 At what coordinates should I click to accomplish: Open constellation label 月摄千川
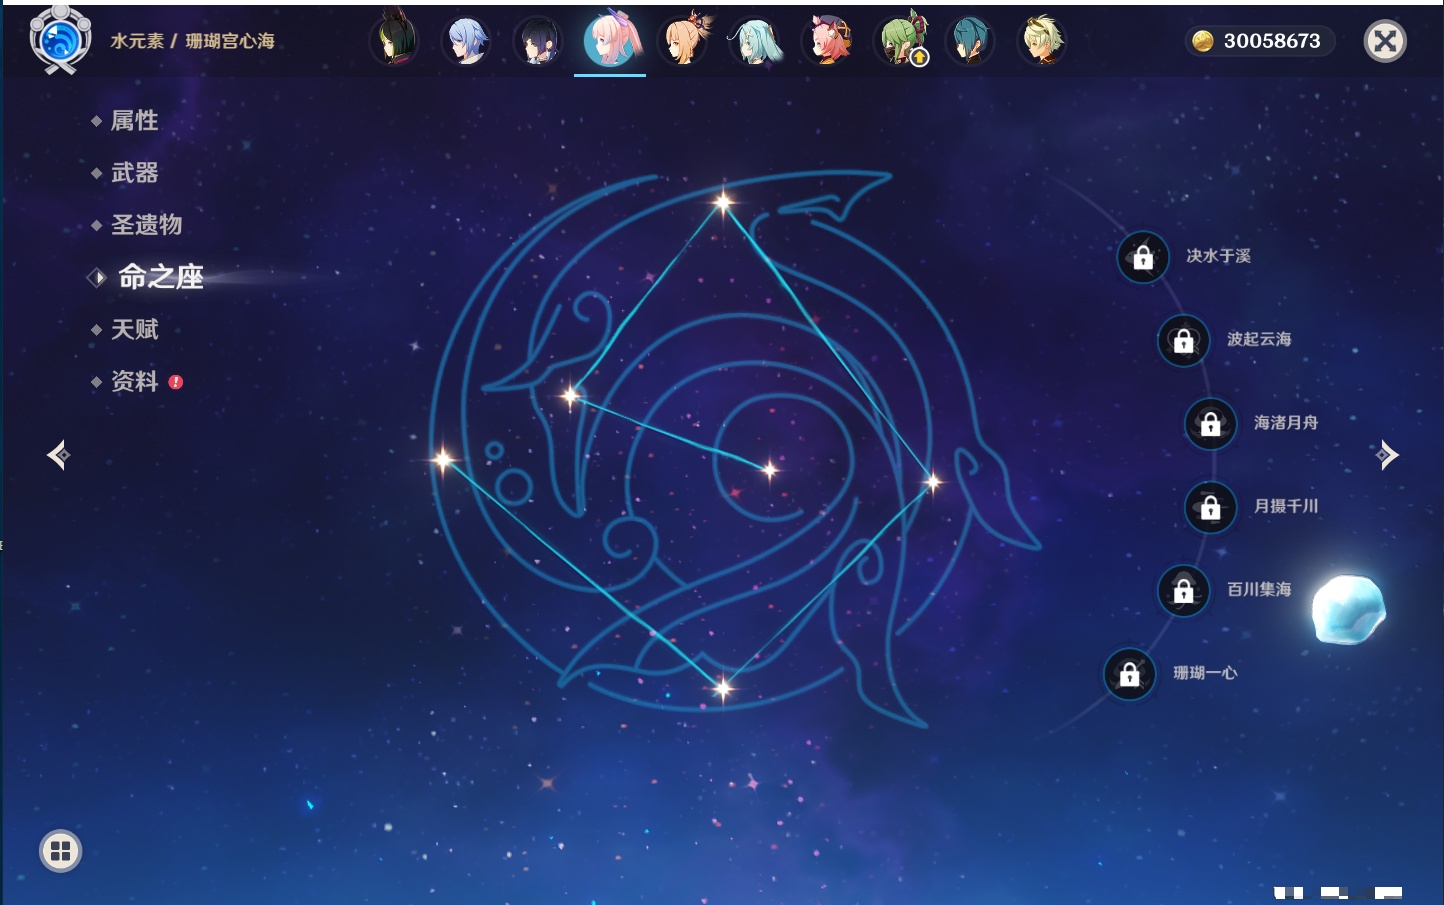point(1286,506)
